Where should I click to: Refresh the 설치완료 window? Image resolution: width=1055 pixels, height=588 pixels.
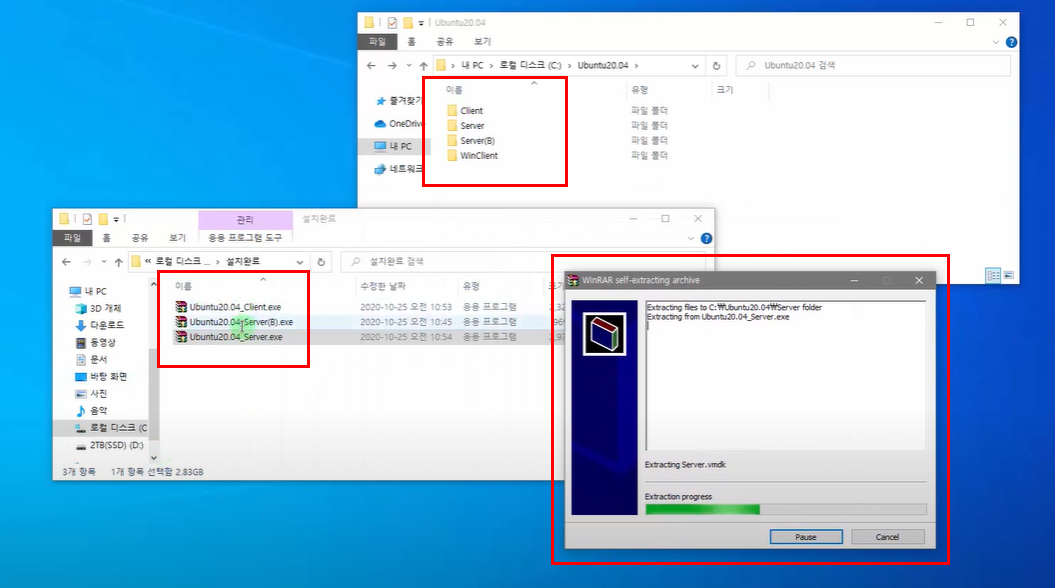(x=322, y=262)
